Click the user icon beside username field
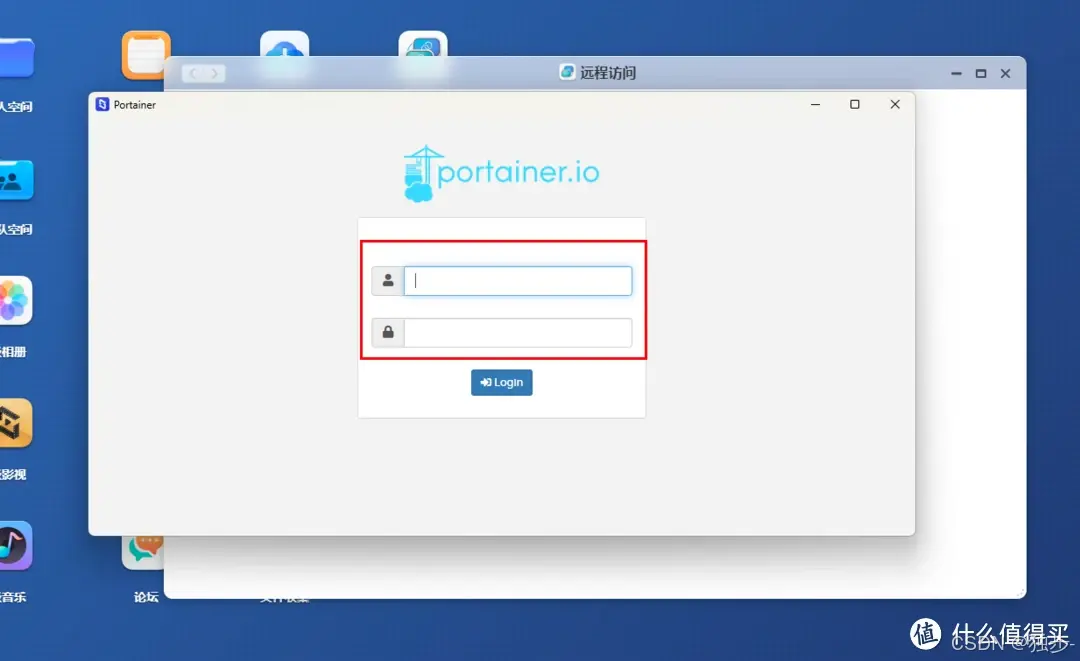Screen dimensions: 1080x661 (388, 281)
